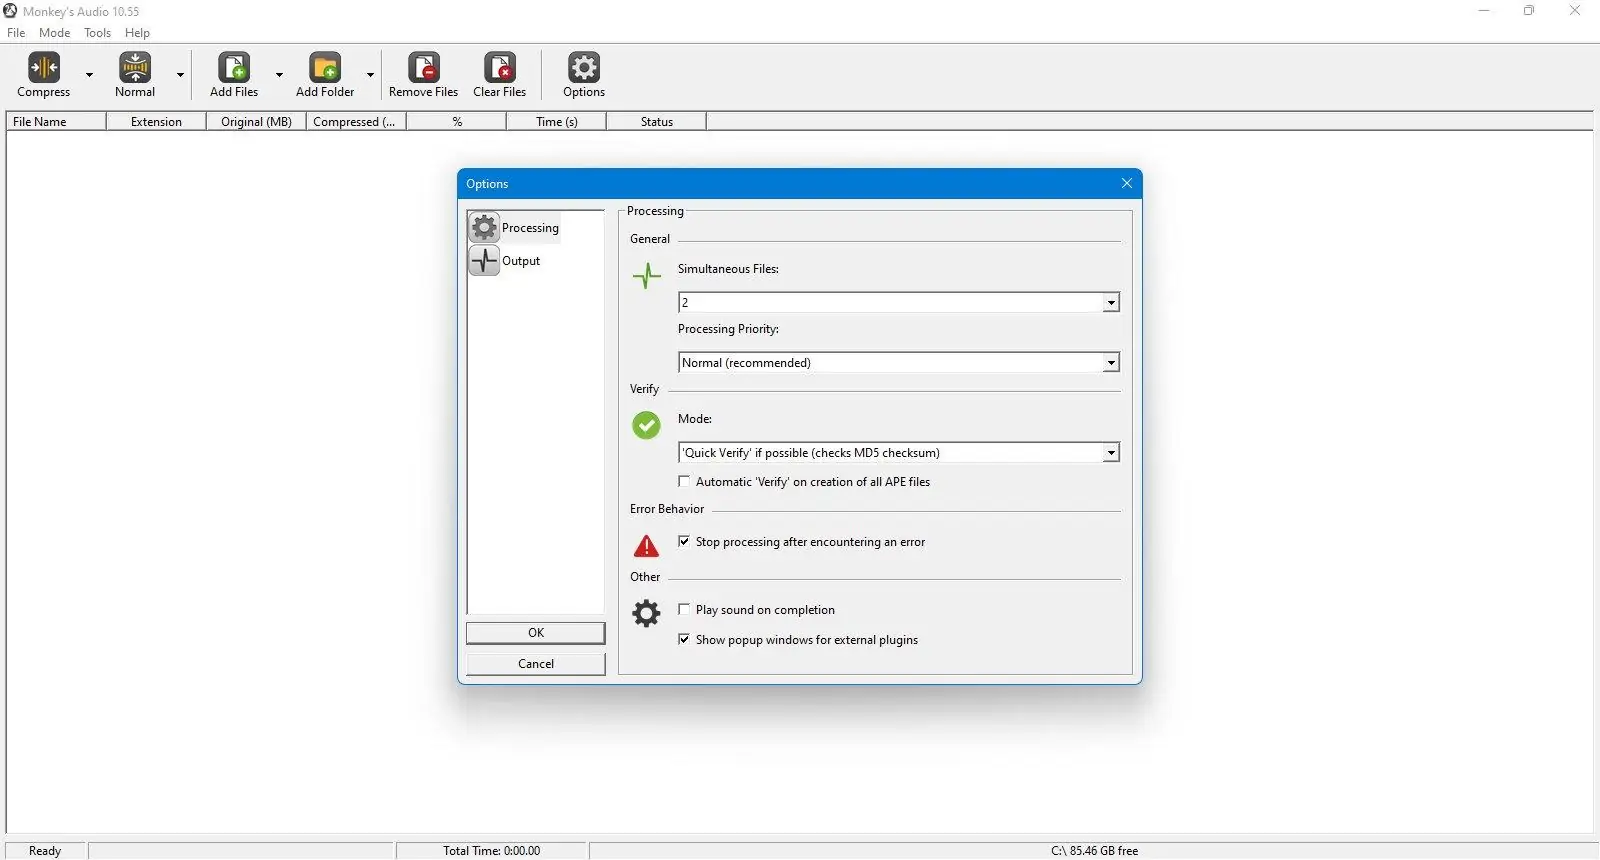Viewport: 1600px width, 860px height.
Task: Click the 'Simultaneous Files:' label
Action: [x=728, y=269]
